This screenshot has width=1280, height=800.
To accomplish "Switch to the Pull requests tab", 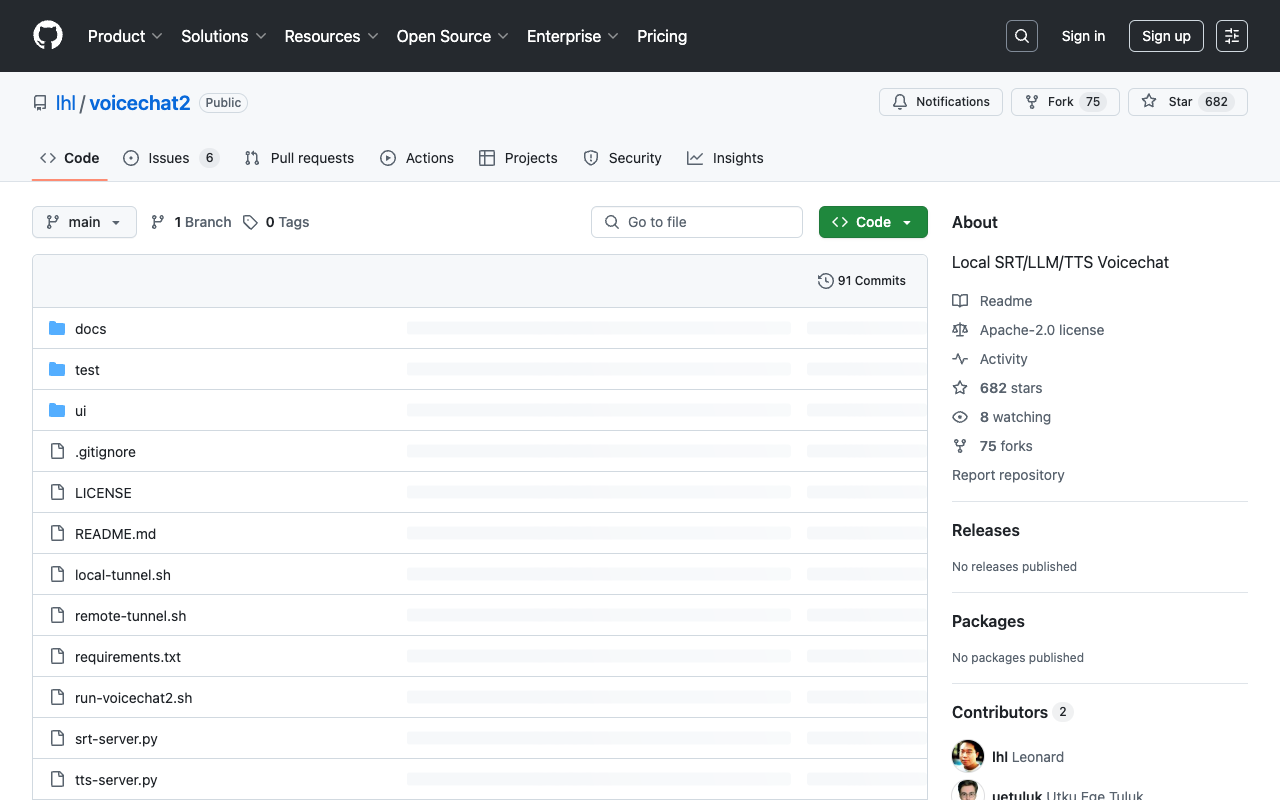I will (x=299, y=158).
